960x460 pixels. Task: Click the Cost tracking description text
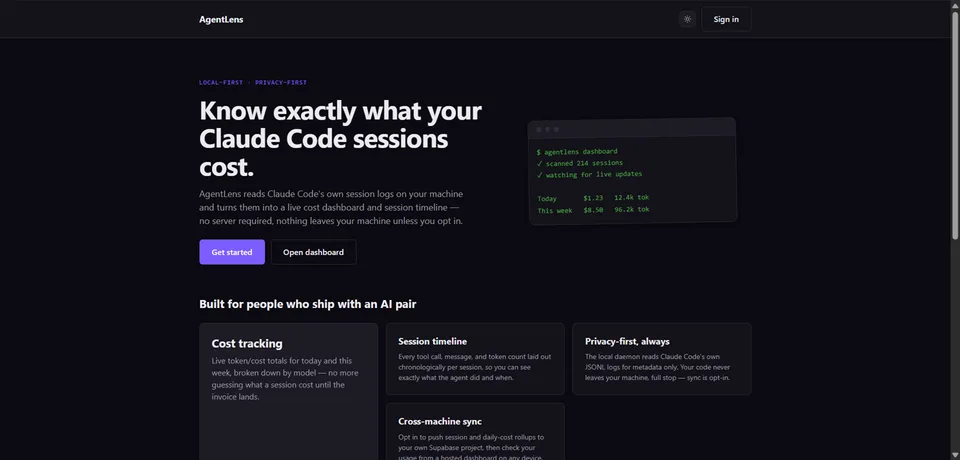pyautogui.click(x=285, y=379)
